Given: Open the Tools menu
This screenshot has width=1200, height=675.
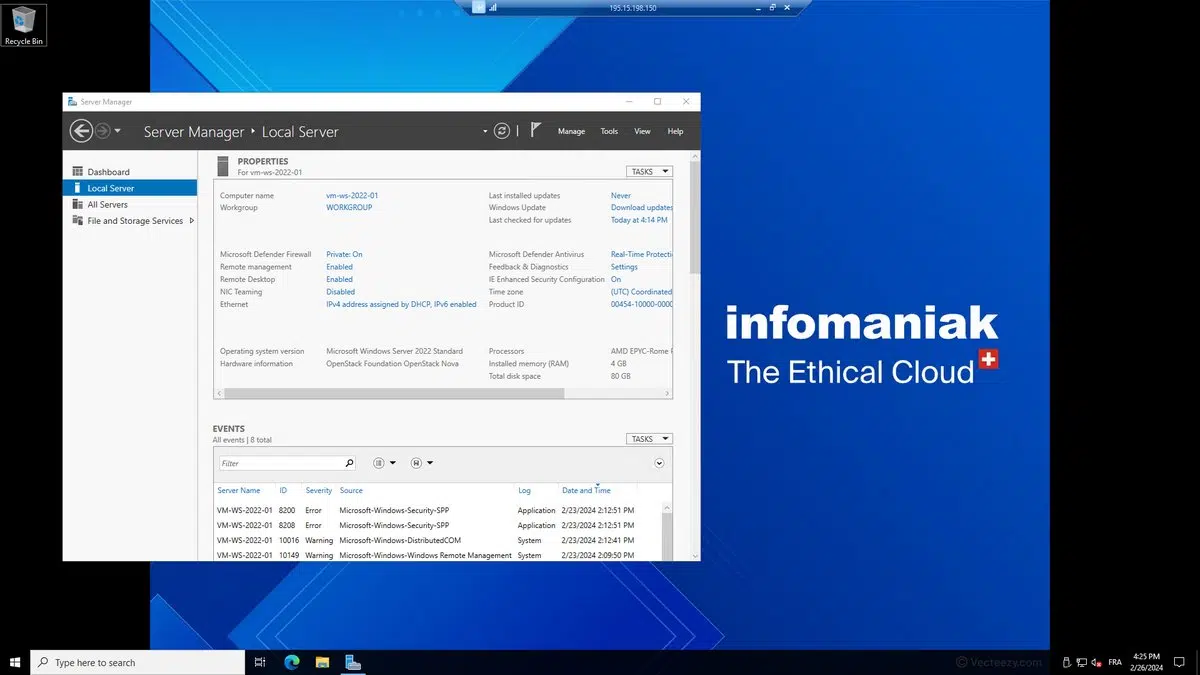Looking at the screenshot, I should click(609, 131).
